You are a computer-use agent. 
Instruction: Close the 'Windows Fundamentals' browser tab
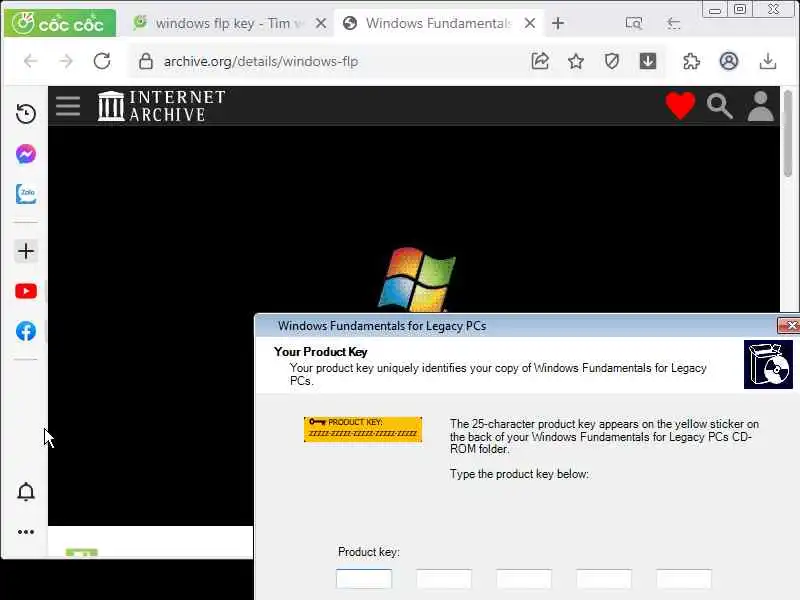(530, 23)
